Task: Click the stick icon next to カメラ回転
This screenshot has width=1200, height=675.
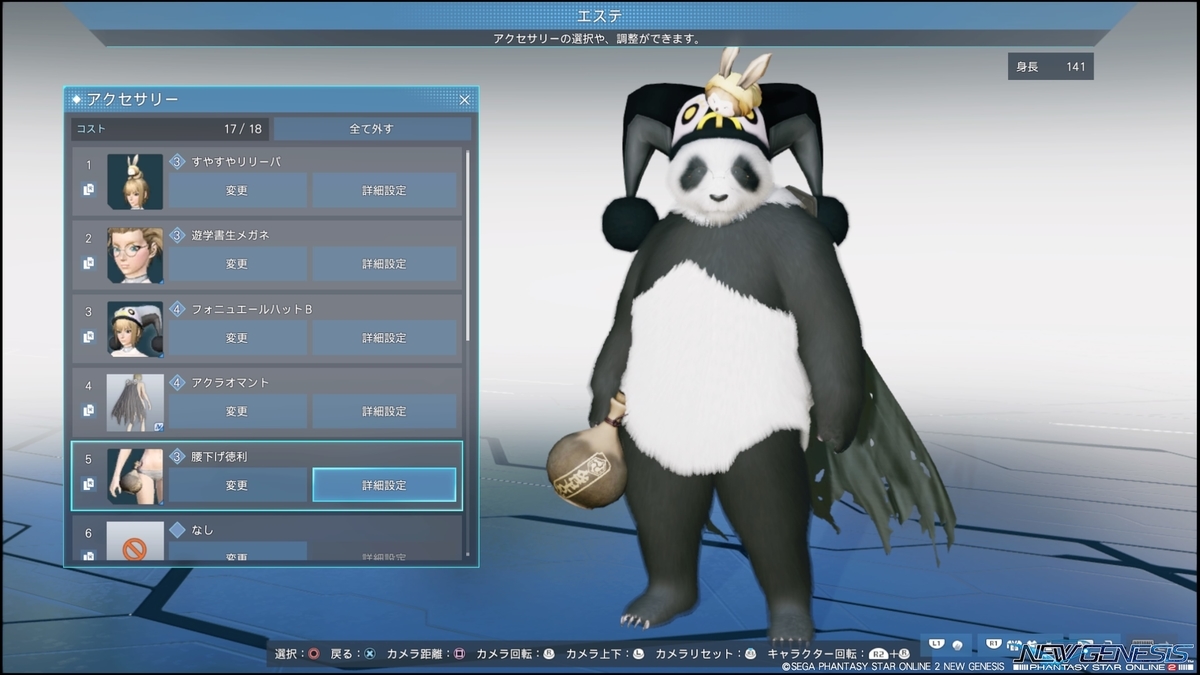Action: tap(548, 654)
